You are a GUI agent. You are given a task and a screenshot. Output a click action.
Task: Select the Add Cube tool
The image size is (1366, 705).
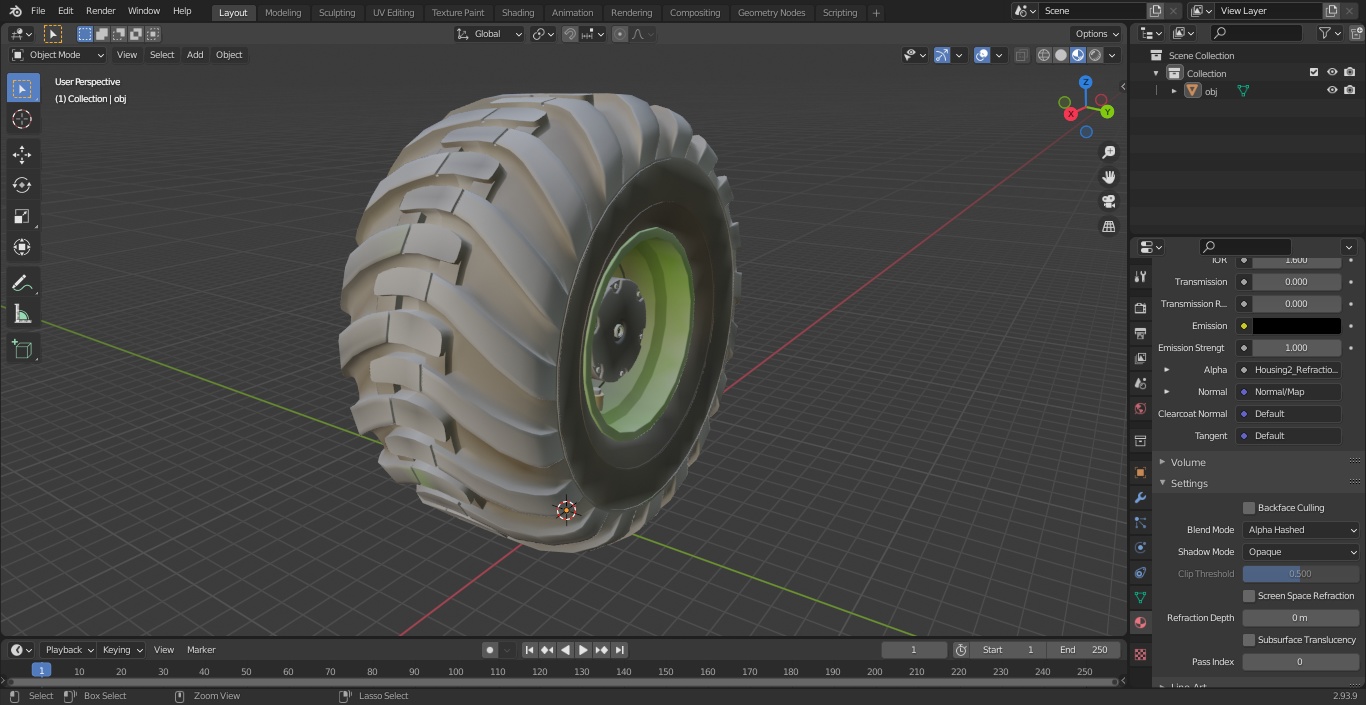click(x=22, y=349)
